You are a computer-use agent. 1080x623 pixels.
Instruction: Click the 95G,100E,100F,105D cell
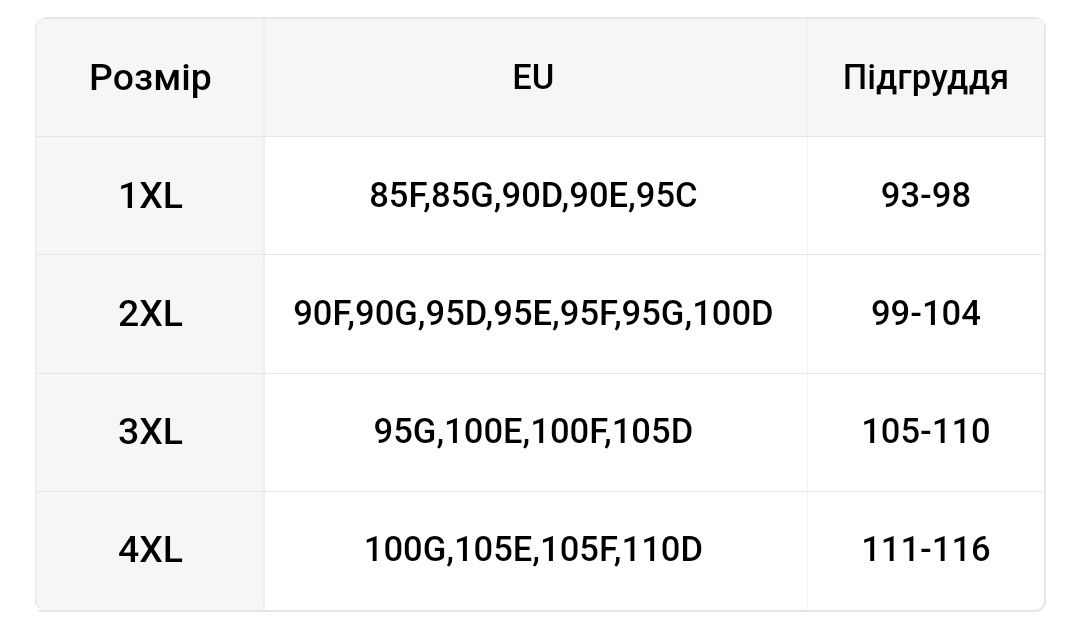533,432
